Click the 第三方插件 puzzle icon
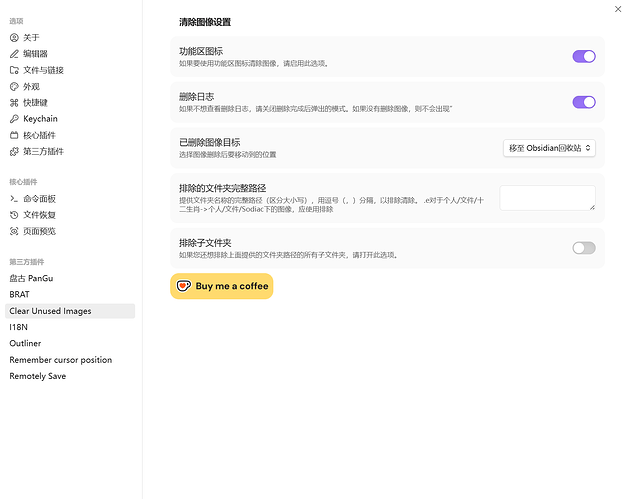Viewport: 623px width, 499px height. pyautogui.click(x=14, y=151)
